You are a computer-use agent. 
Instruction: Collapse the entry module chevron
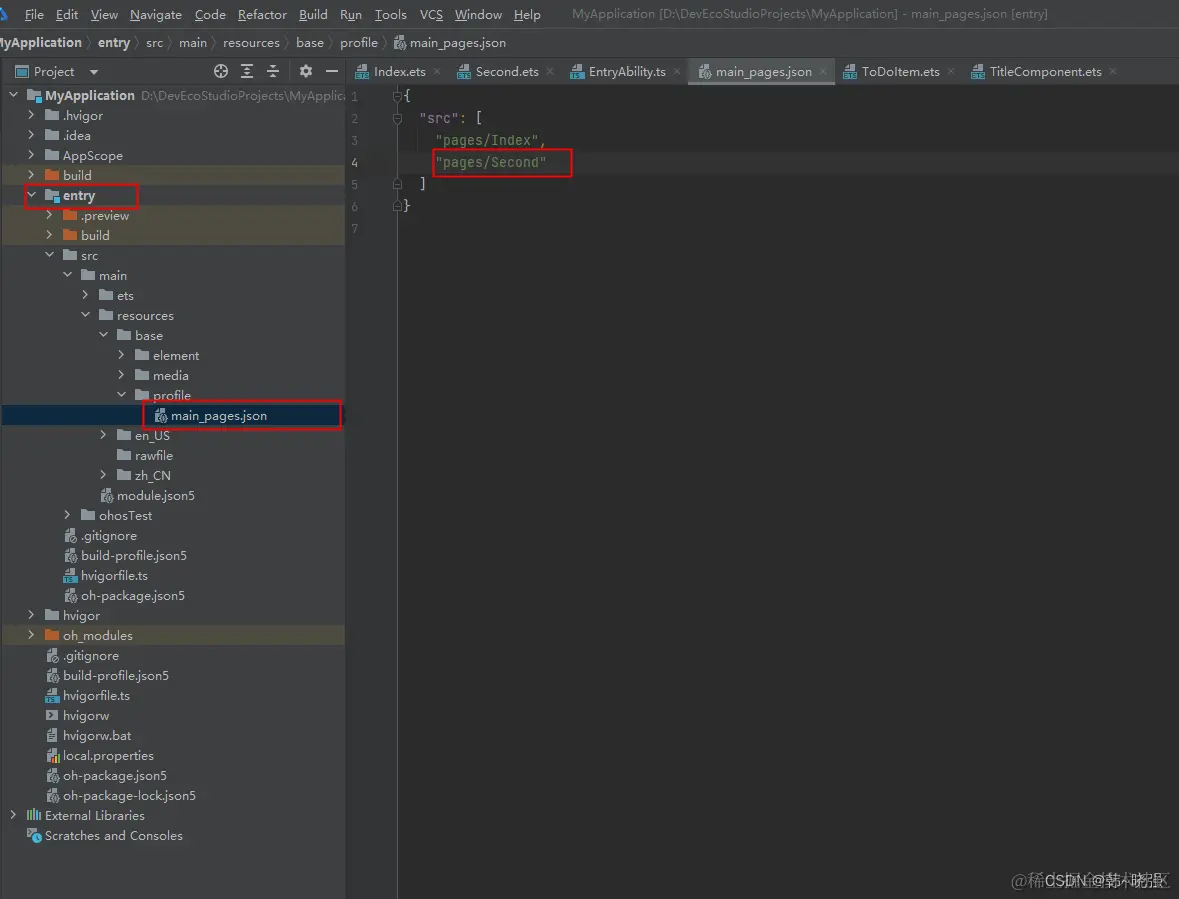click(x=32, y=195)
